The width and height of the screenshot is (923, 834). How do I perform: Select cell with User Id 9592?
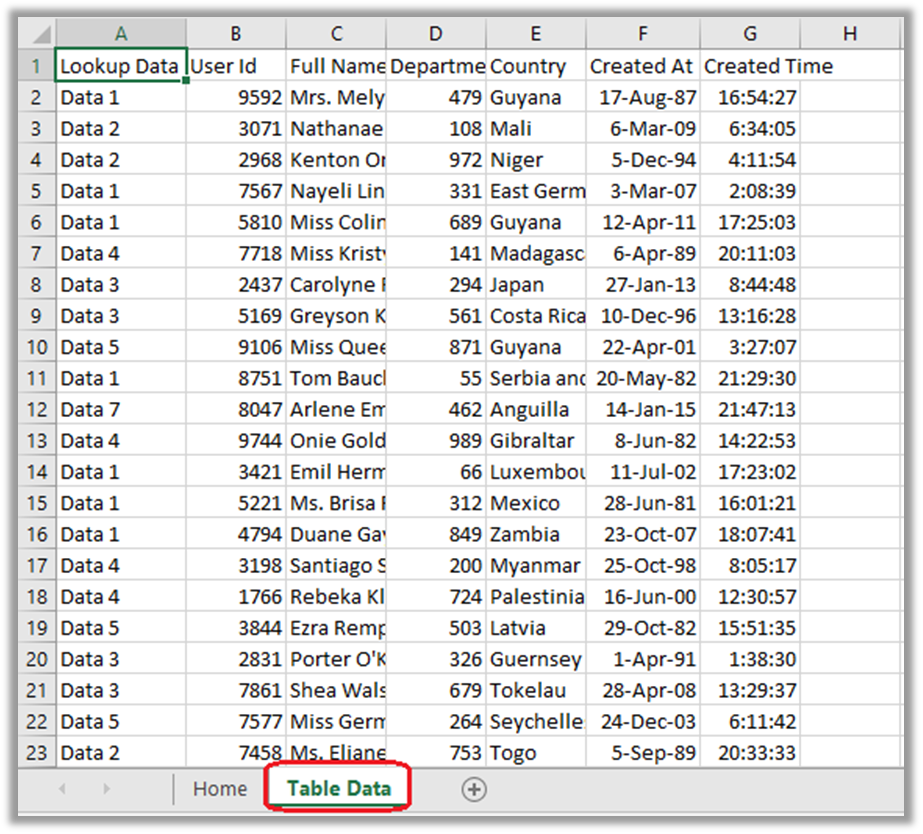click(x=236, y=97)
